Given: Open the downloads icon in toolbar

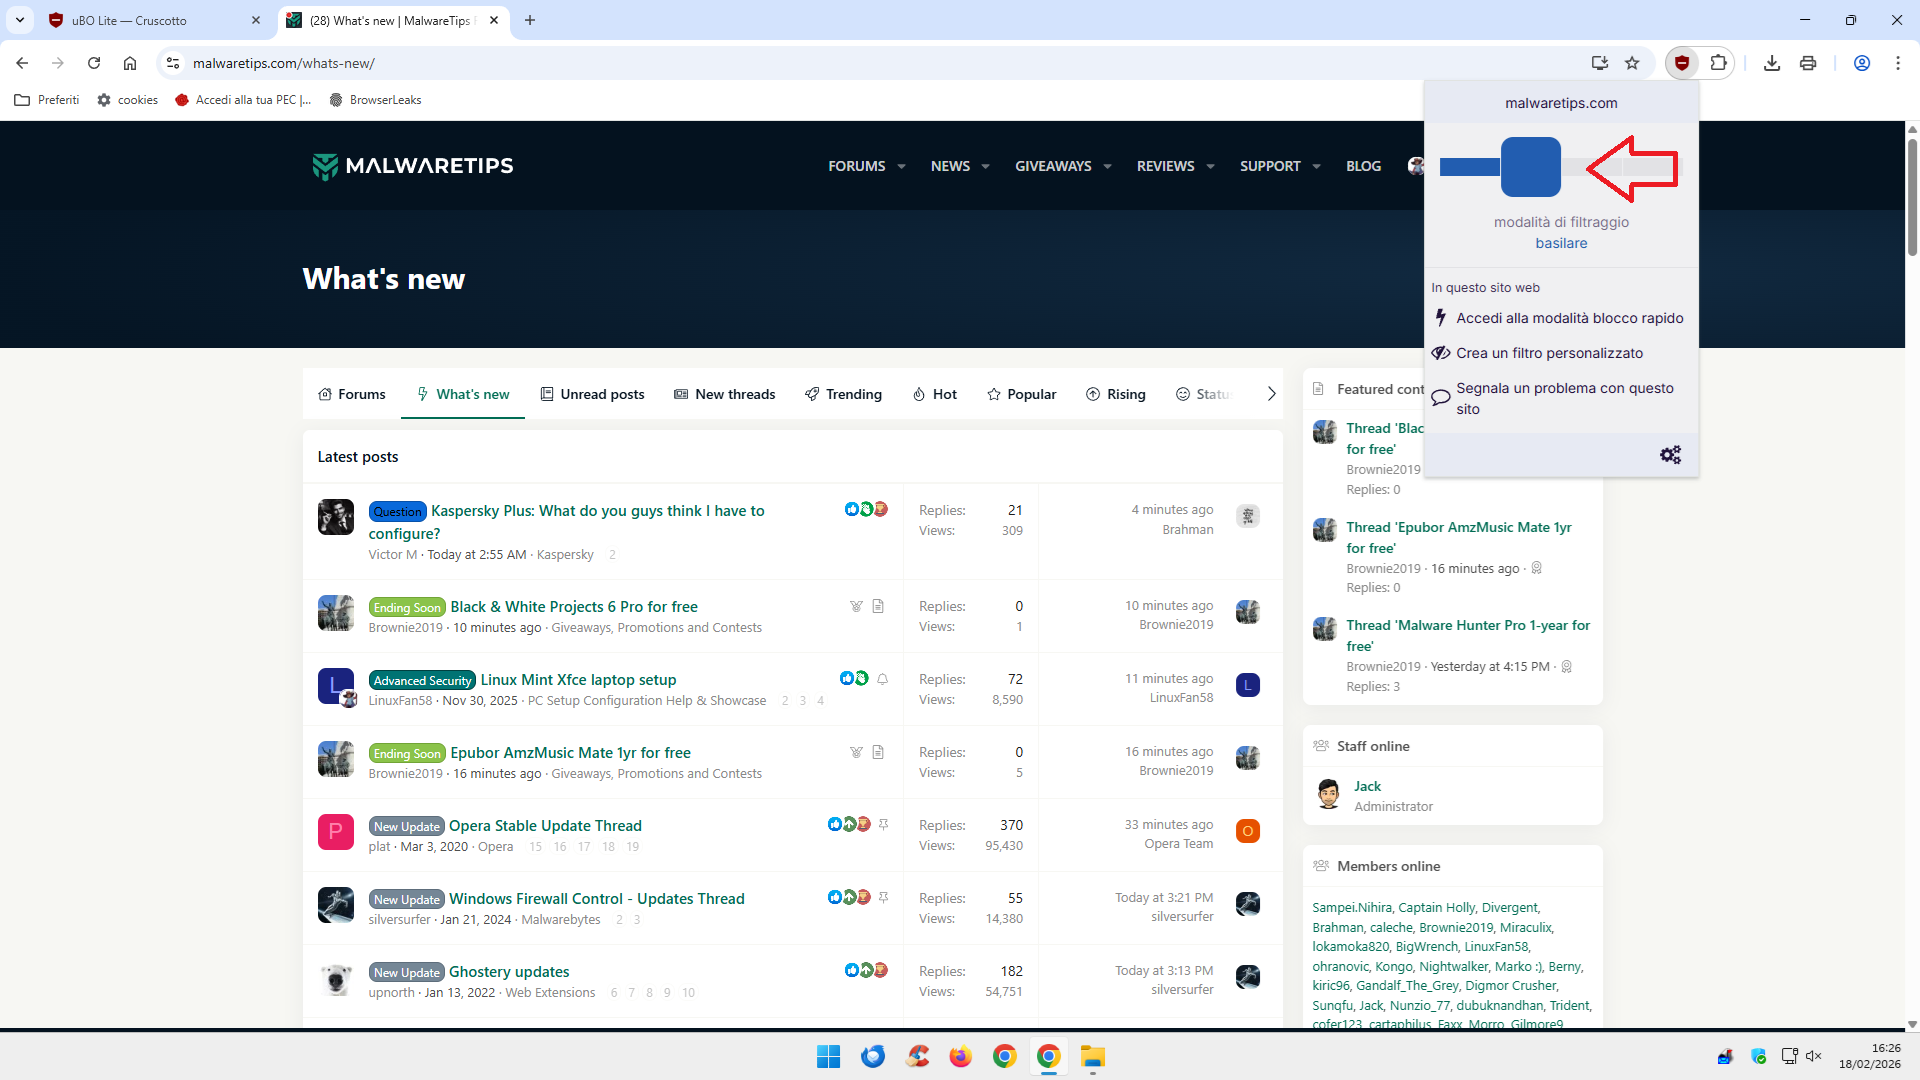Looking at the screenshot, I should 1772,63.
